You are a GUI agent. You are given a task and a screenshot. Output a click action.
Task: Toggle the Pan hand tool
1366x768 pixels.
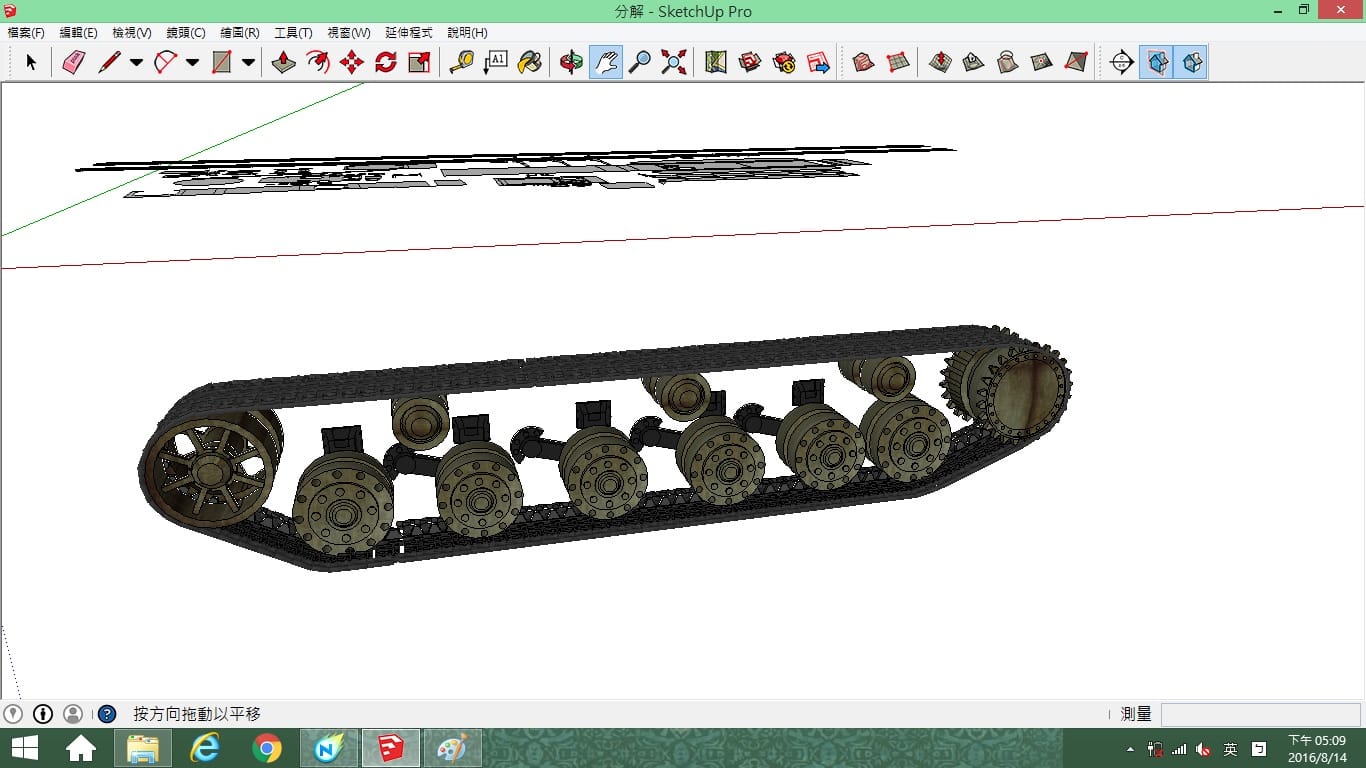[606, 62]
